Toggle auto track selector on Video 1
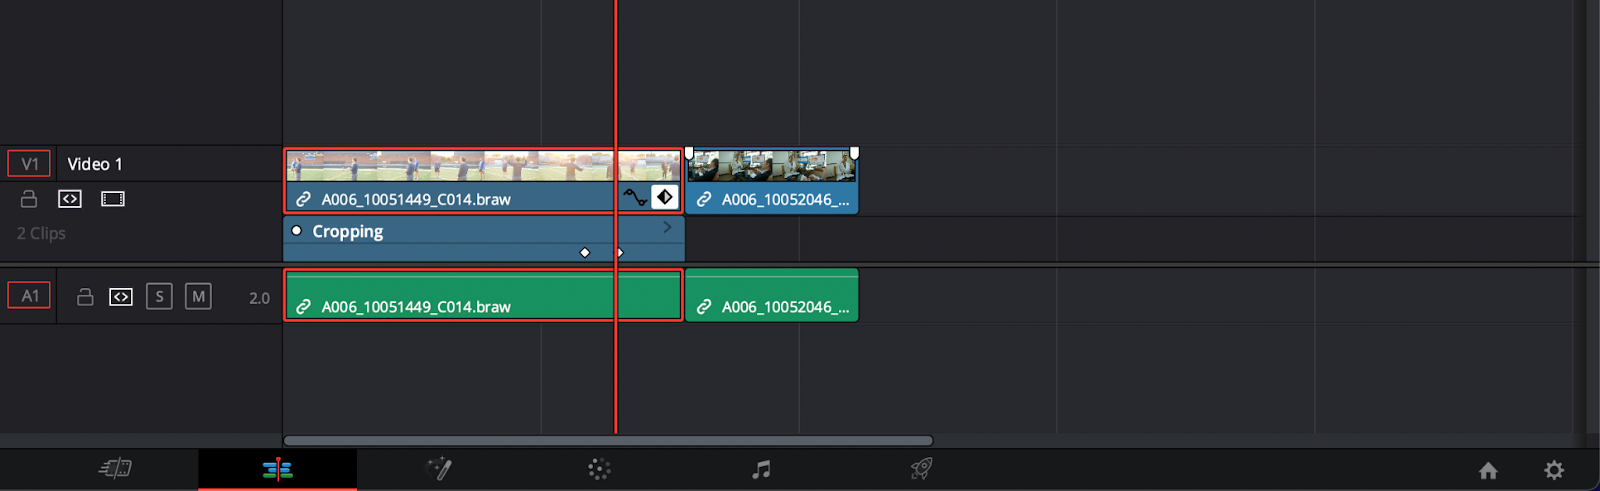The height and width of the screenshot is (491, 1600). pos(70,199)
